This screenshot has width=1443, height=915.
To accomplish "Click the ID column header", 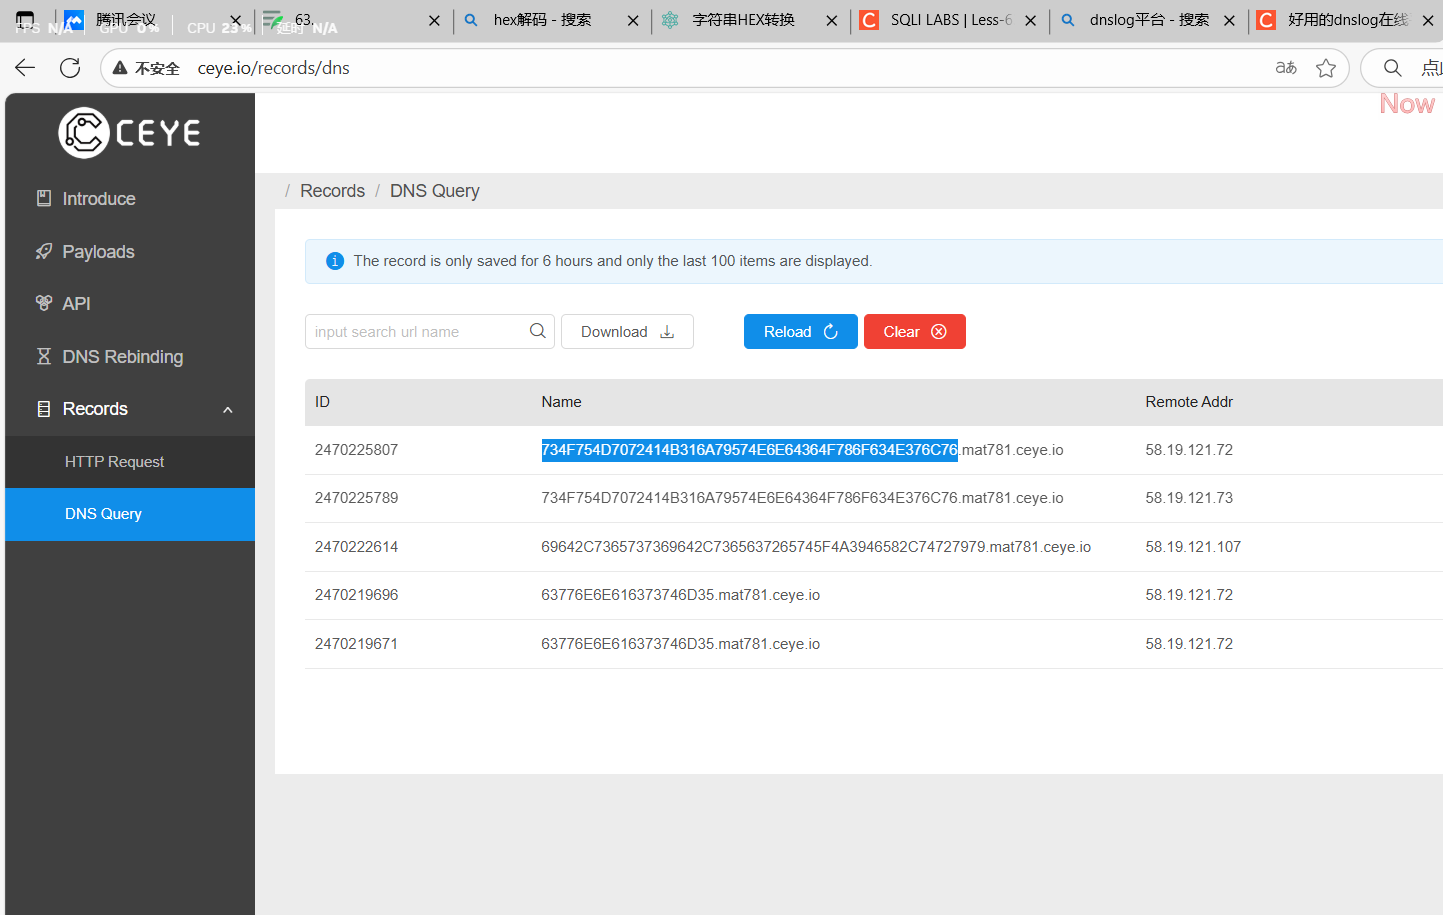I will 322,402.
